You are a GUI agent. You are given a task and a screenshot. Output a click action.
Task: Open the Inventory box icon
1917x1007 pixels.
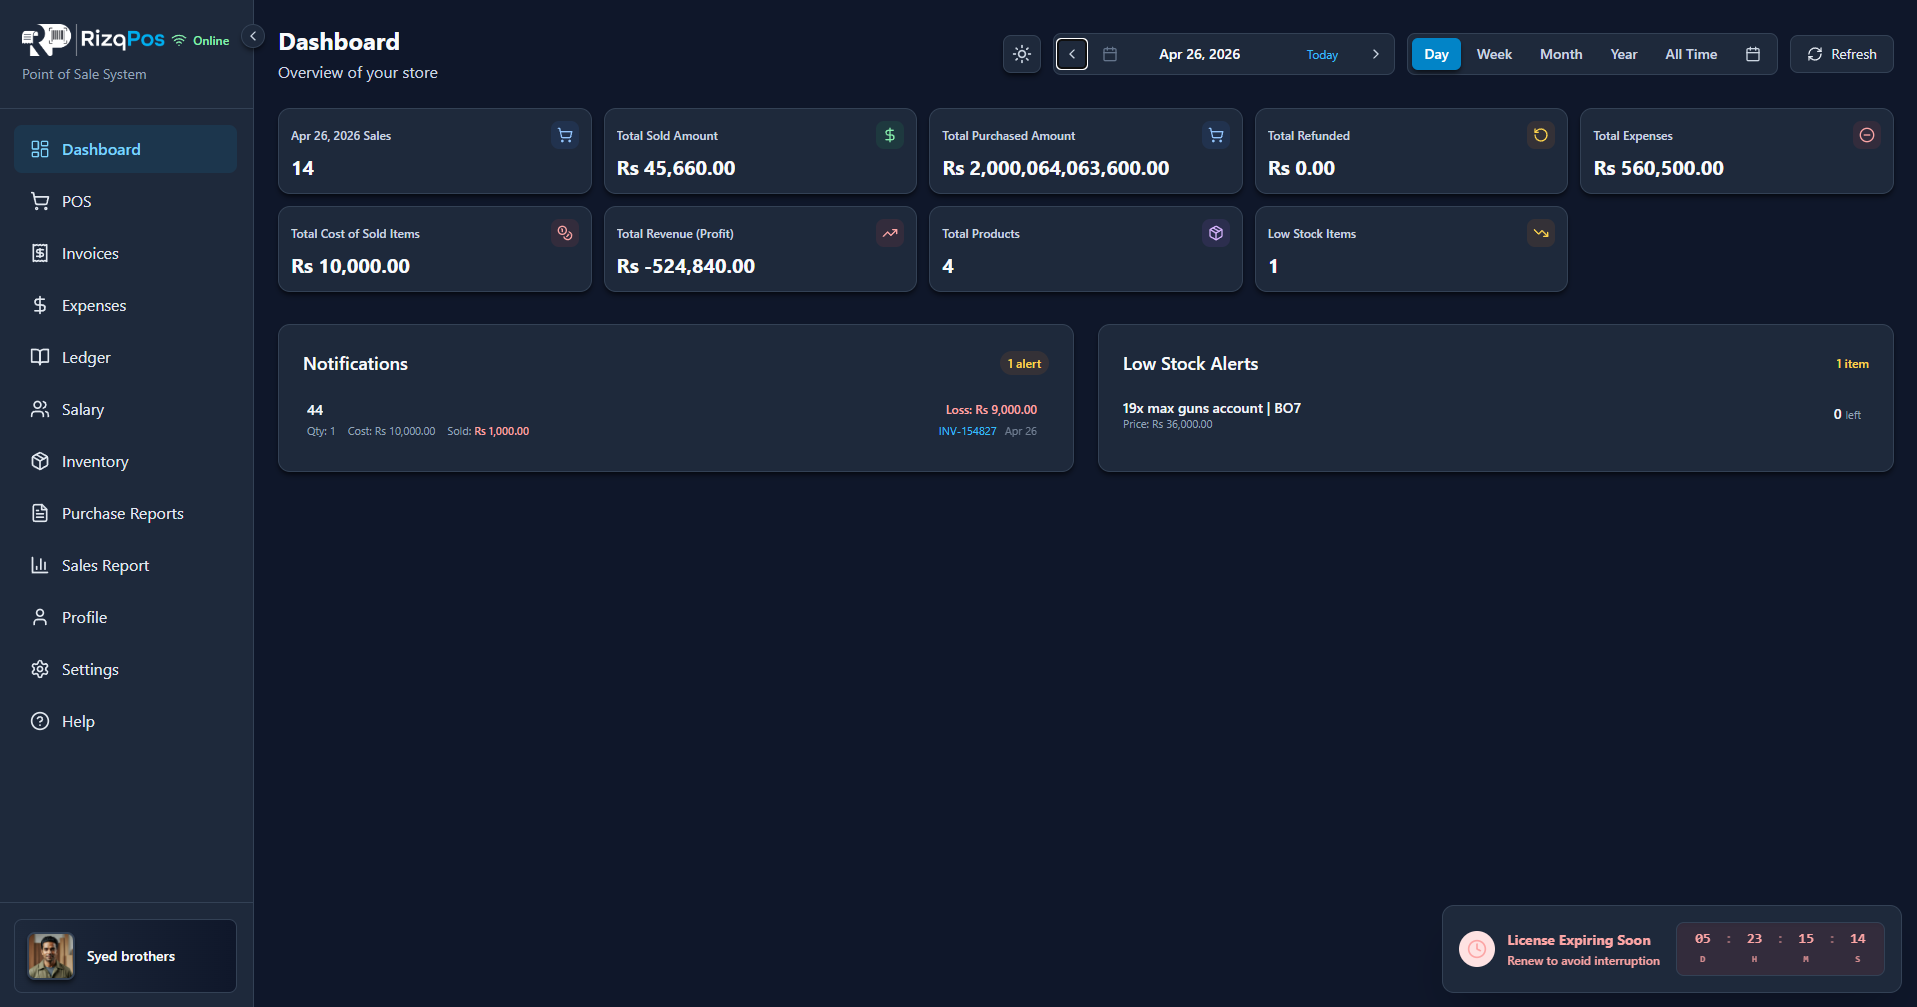point(40,461)
